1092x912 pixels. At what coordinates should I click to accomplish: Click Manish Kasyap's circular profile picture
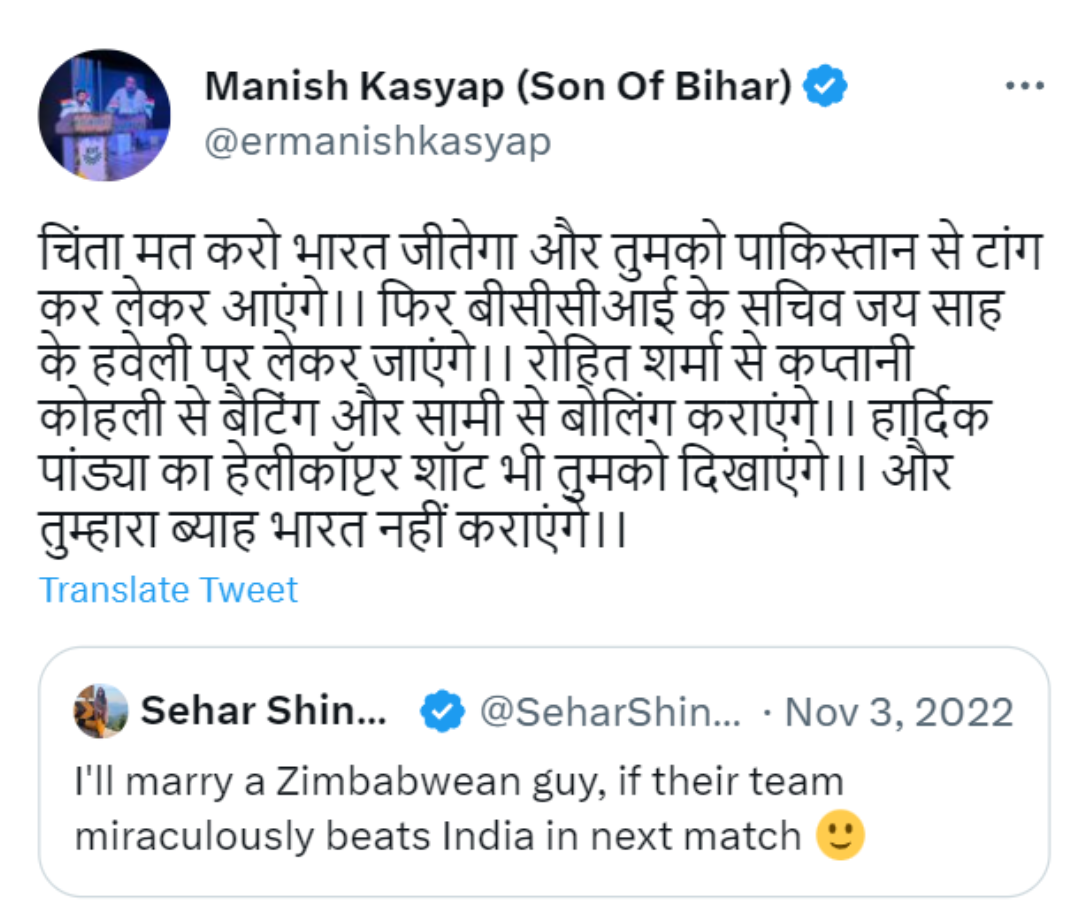tap(104, 115)
